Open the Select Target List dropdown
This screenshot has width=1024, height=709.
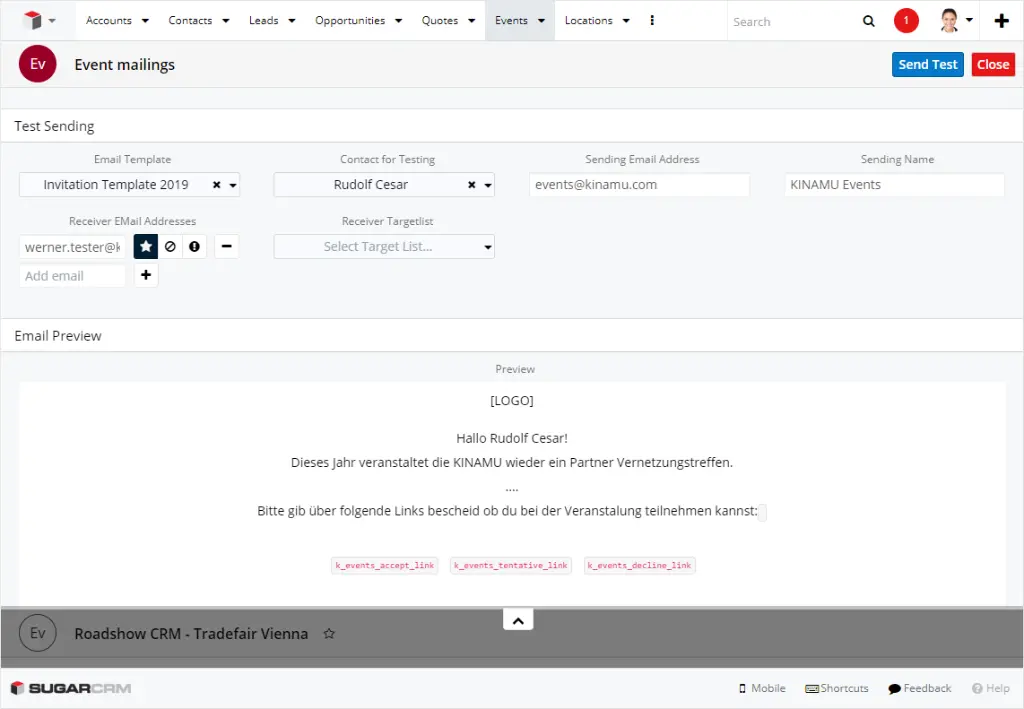384,247
